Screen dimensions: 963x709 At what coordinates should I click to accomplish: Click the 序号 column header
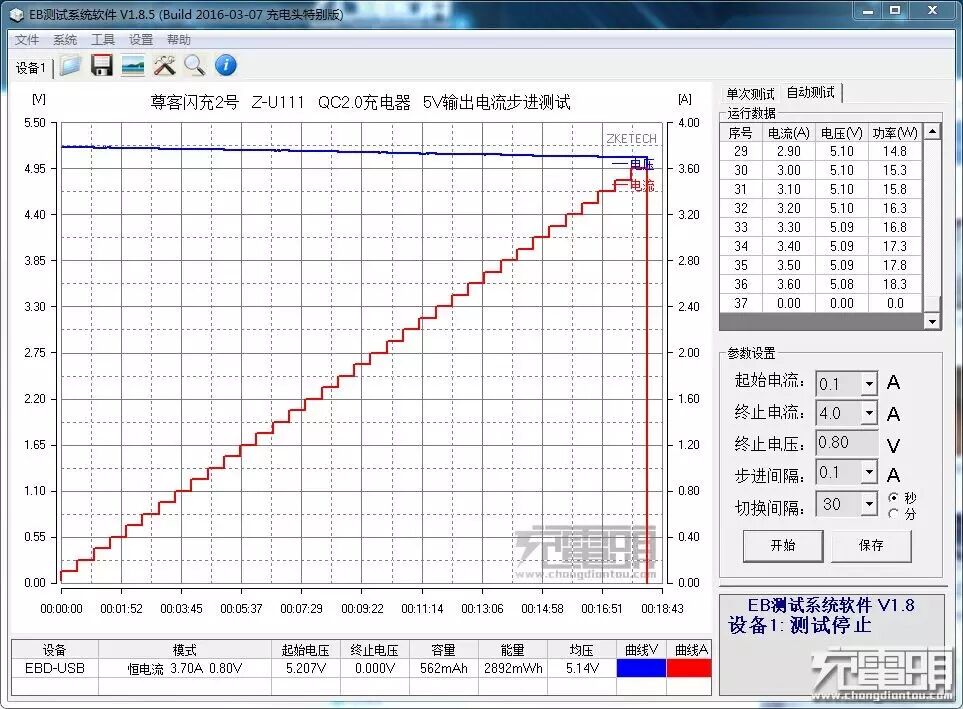pyautogui.click(x=741, y=133)
